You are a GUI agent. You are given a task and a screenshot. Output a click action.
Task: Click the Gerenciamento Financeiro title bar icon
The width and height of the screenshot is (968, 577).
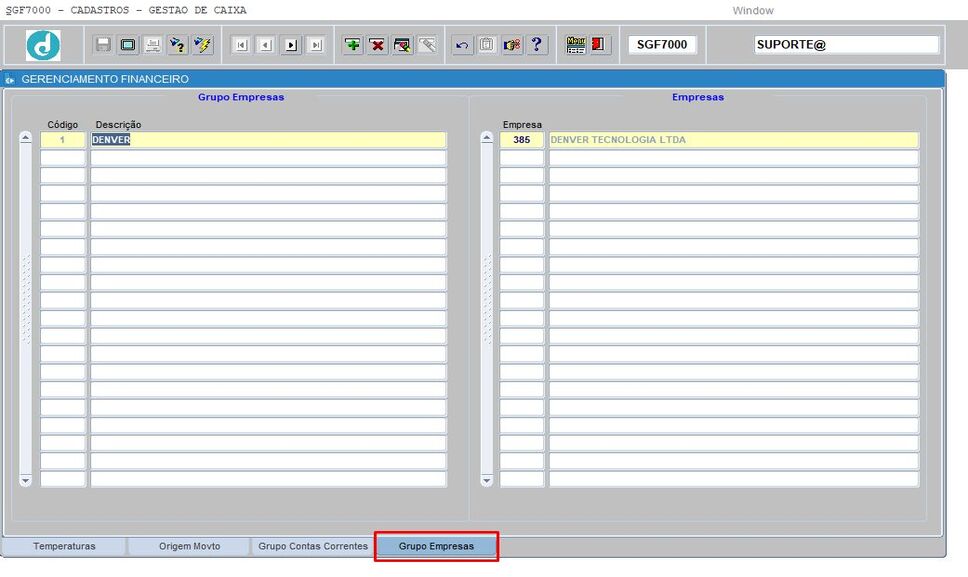(9, 80)
